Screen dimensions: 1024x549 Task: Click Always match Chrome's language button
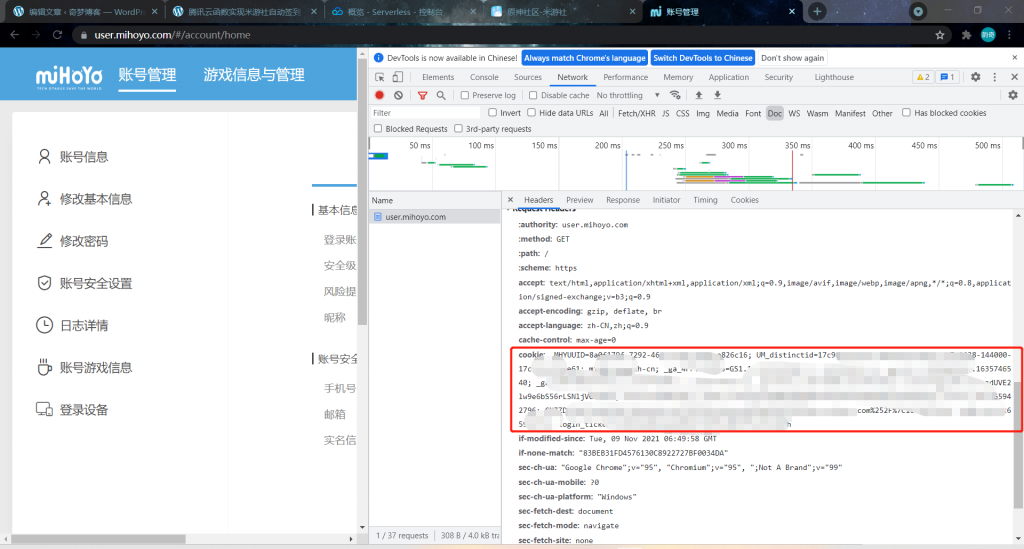(x=585, y=58)
